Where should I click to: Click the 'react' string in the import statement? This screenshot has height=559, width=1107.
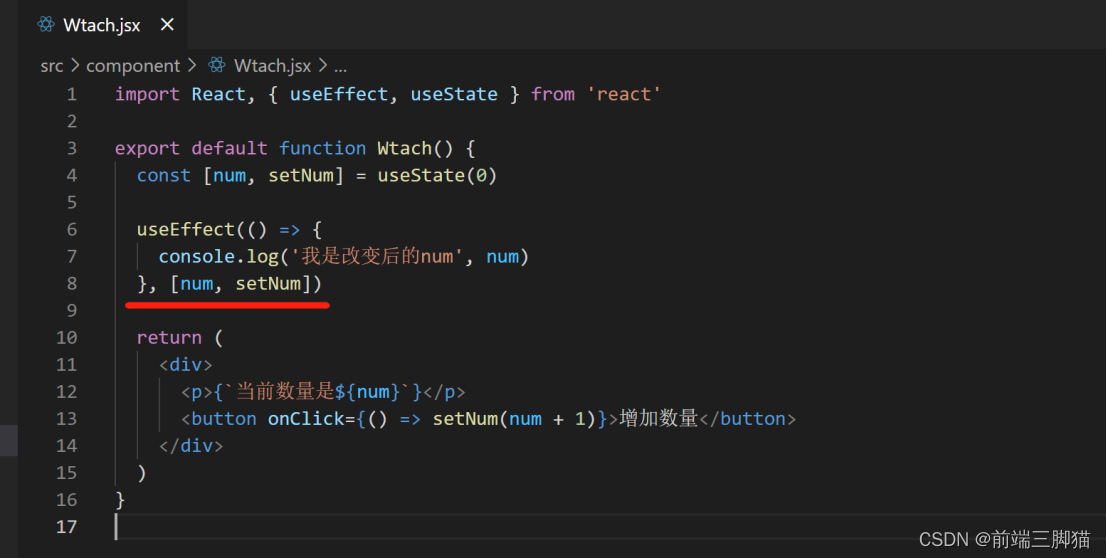[623, 94]
